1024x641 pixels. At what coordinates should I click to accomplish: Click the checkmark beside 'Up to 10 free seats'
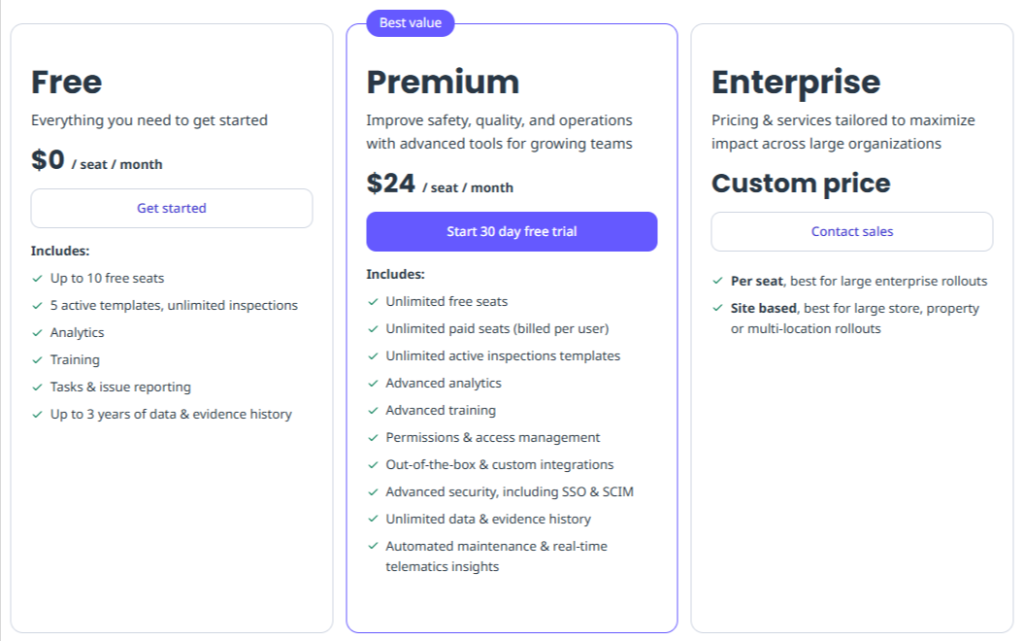coord(36,278)
